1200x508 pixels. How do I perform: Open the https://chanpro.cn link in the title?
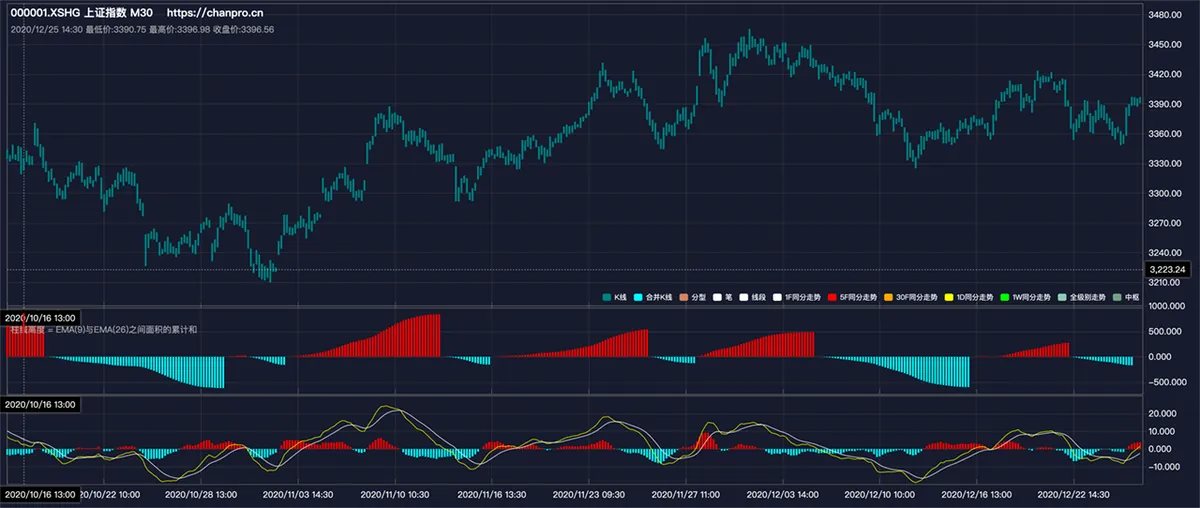click(x=215, y=14)
